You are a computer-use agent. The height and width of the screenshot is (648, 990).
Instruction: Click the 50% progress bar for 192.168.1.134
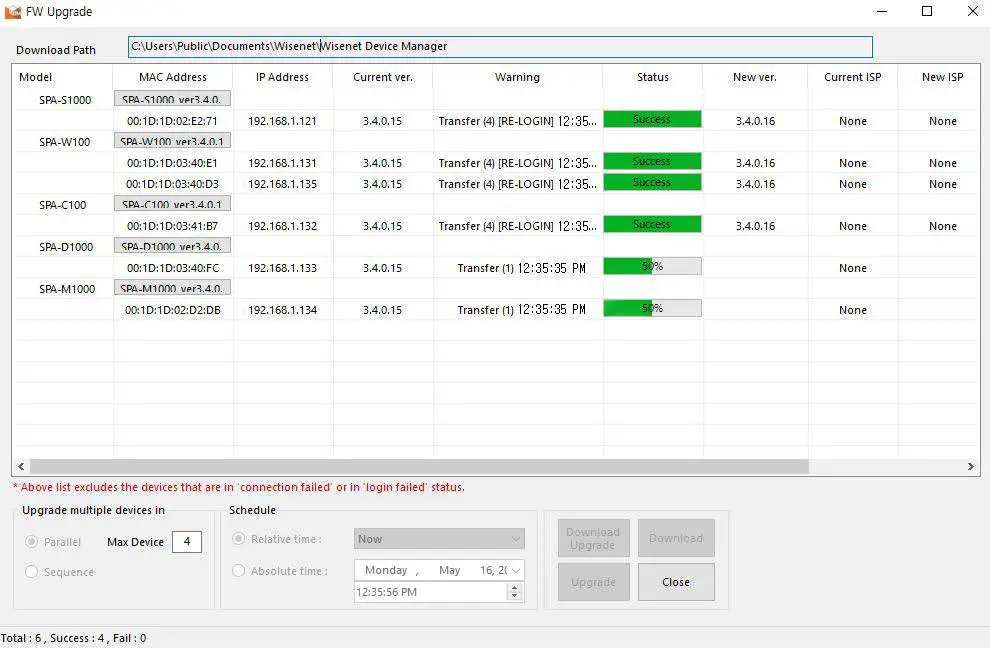pos(652,308)
